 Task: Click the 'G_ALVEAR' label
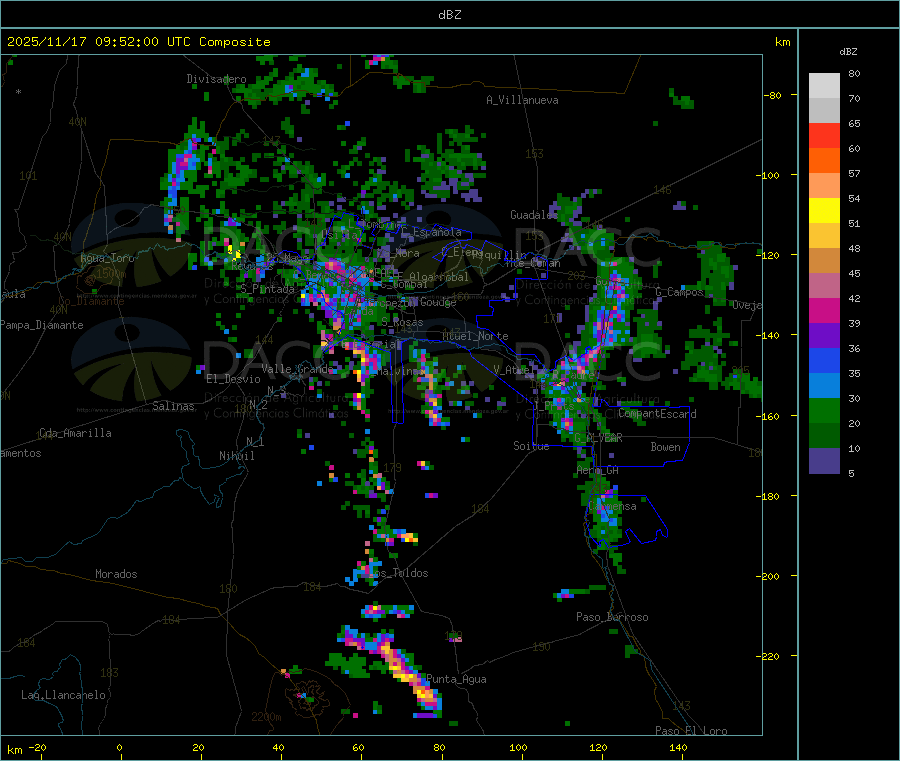click(598, 437)
